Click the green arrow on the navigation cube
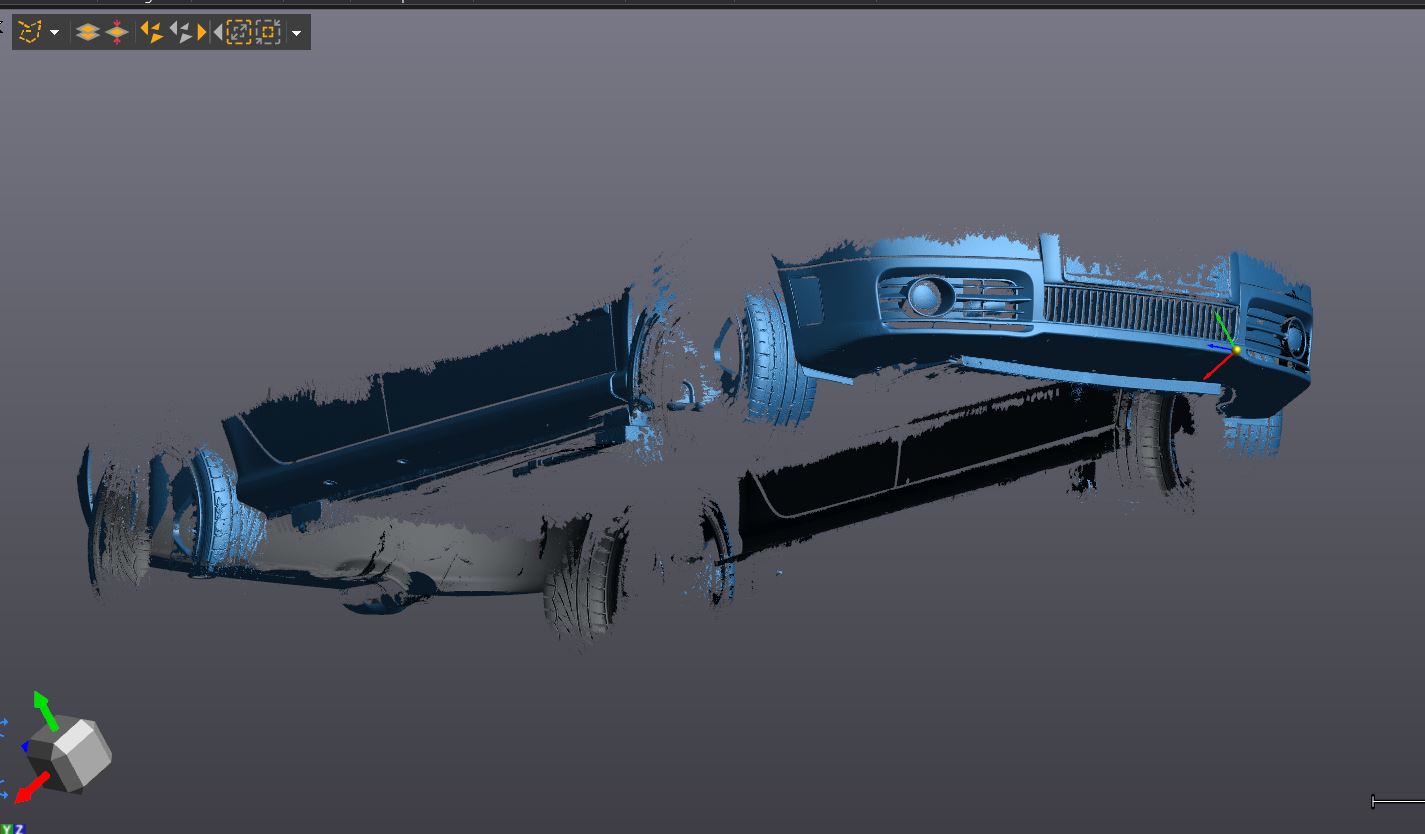Viewport: 1425px width, 834px height. coord(43,707)
